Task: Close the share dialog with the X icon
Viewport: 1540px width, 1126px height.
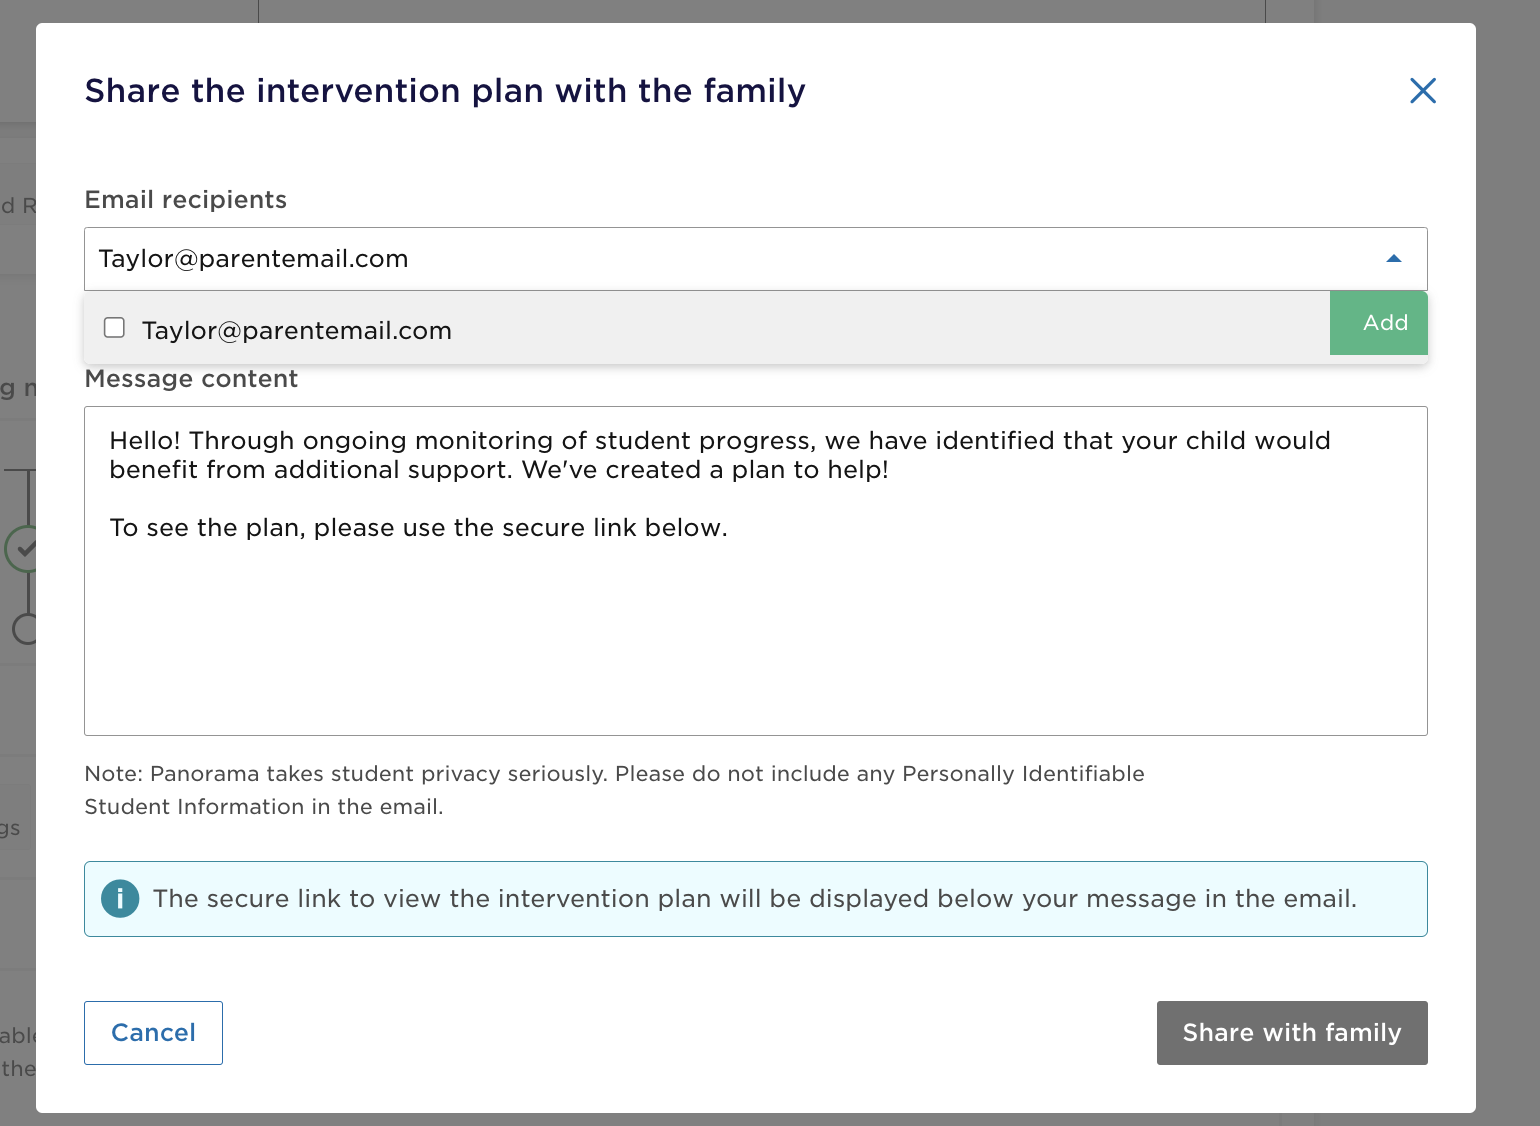Action: [x=1422, y=91]
